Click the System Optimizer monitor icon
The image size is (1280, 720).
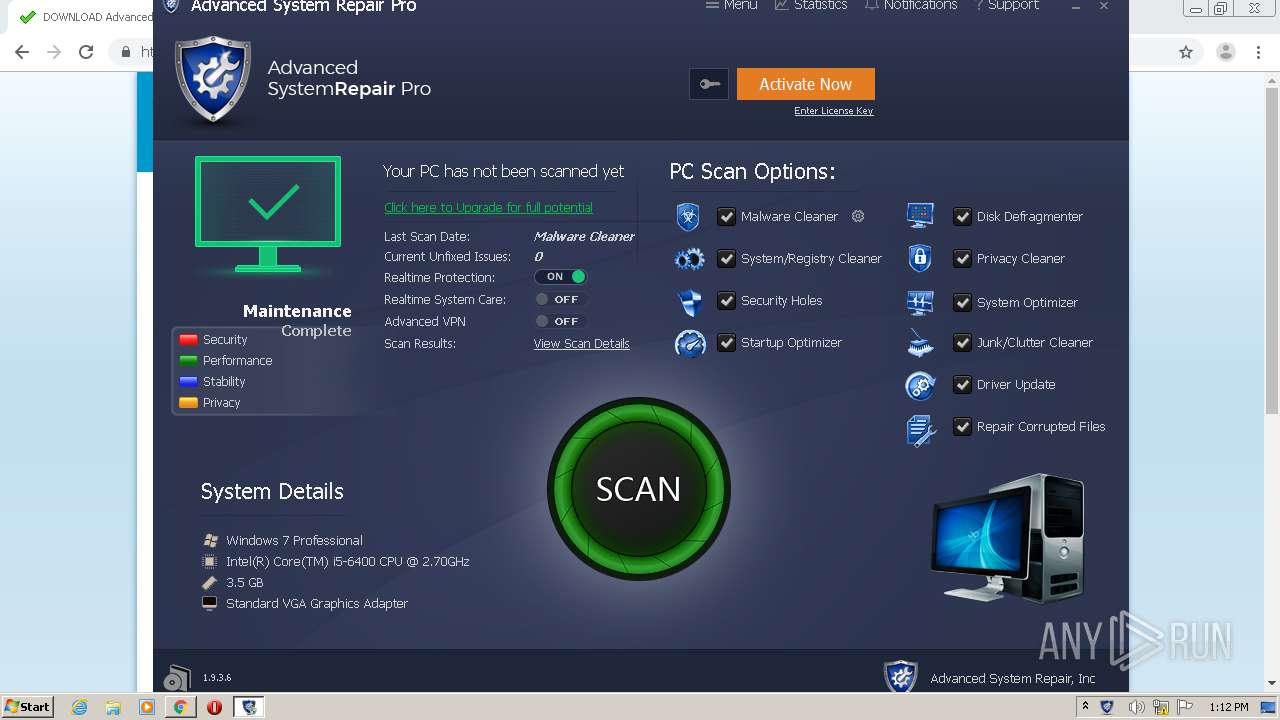click(920, 302)
